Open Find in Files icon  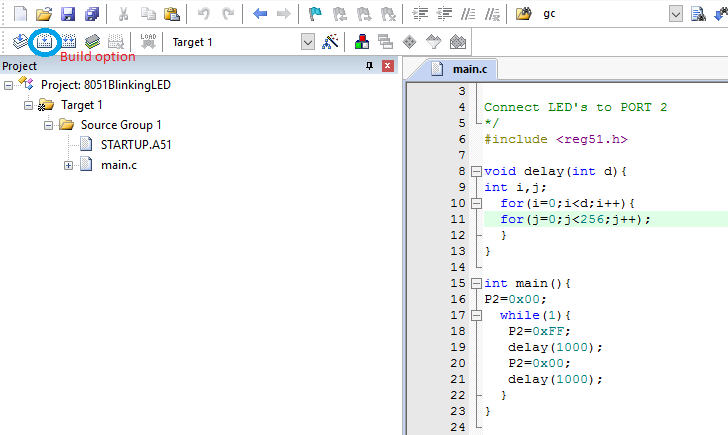click(x=524, y=14)
